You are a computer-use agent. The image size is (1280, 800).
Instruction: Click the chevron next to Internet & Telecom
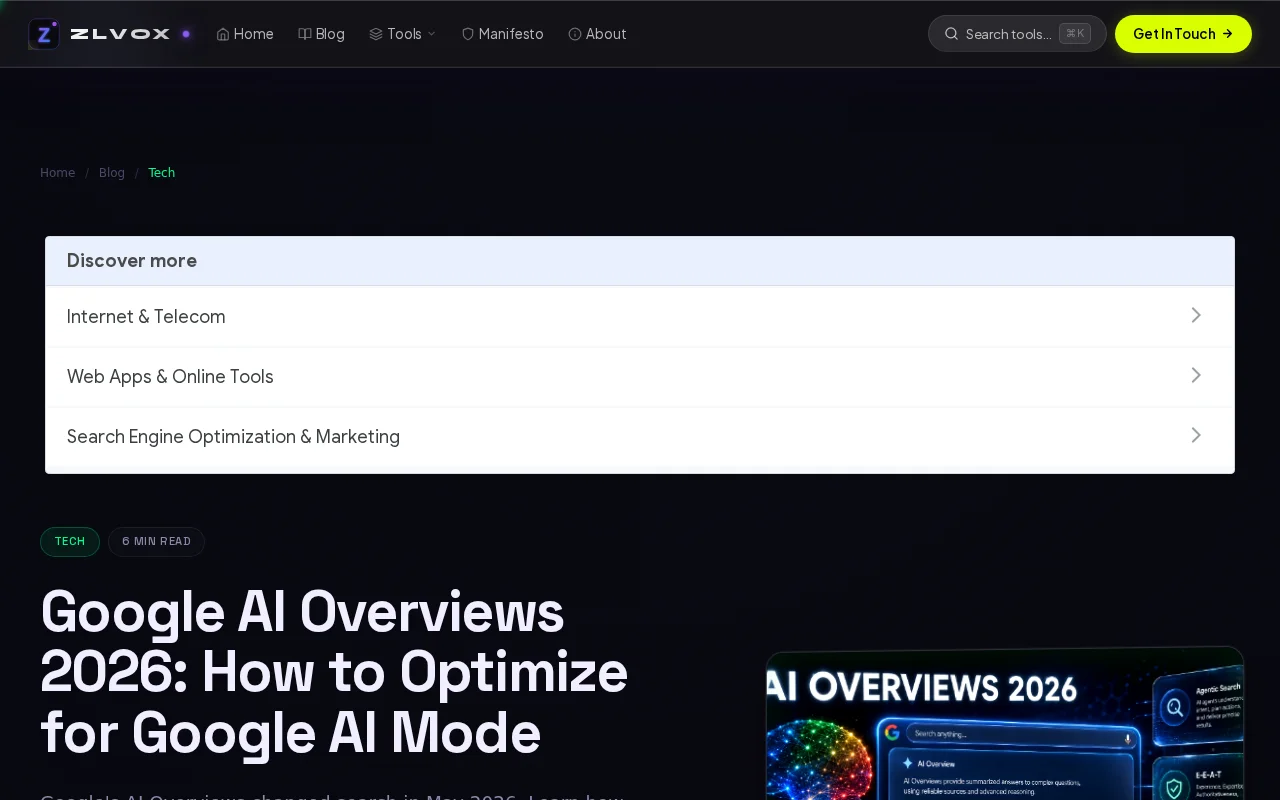pyautogui.click(x=1196, y=315)
